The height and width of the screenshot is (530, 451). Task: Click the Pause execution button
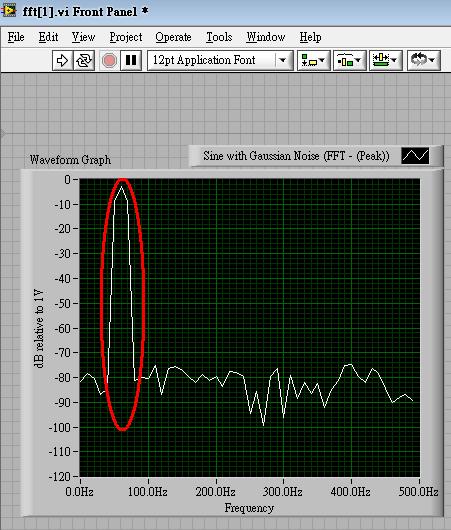[131, 61]
